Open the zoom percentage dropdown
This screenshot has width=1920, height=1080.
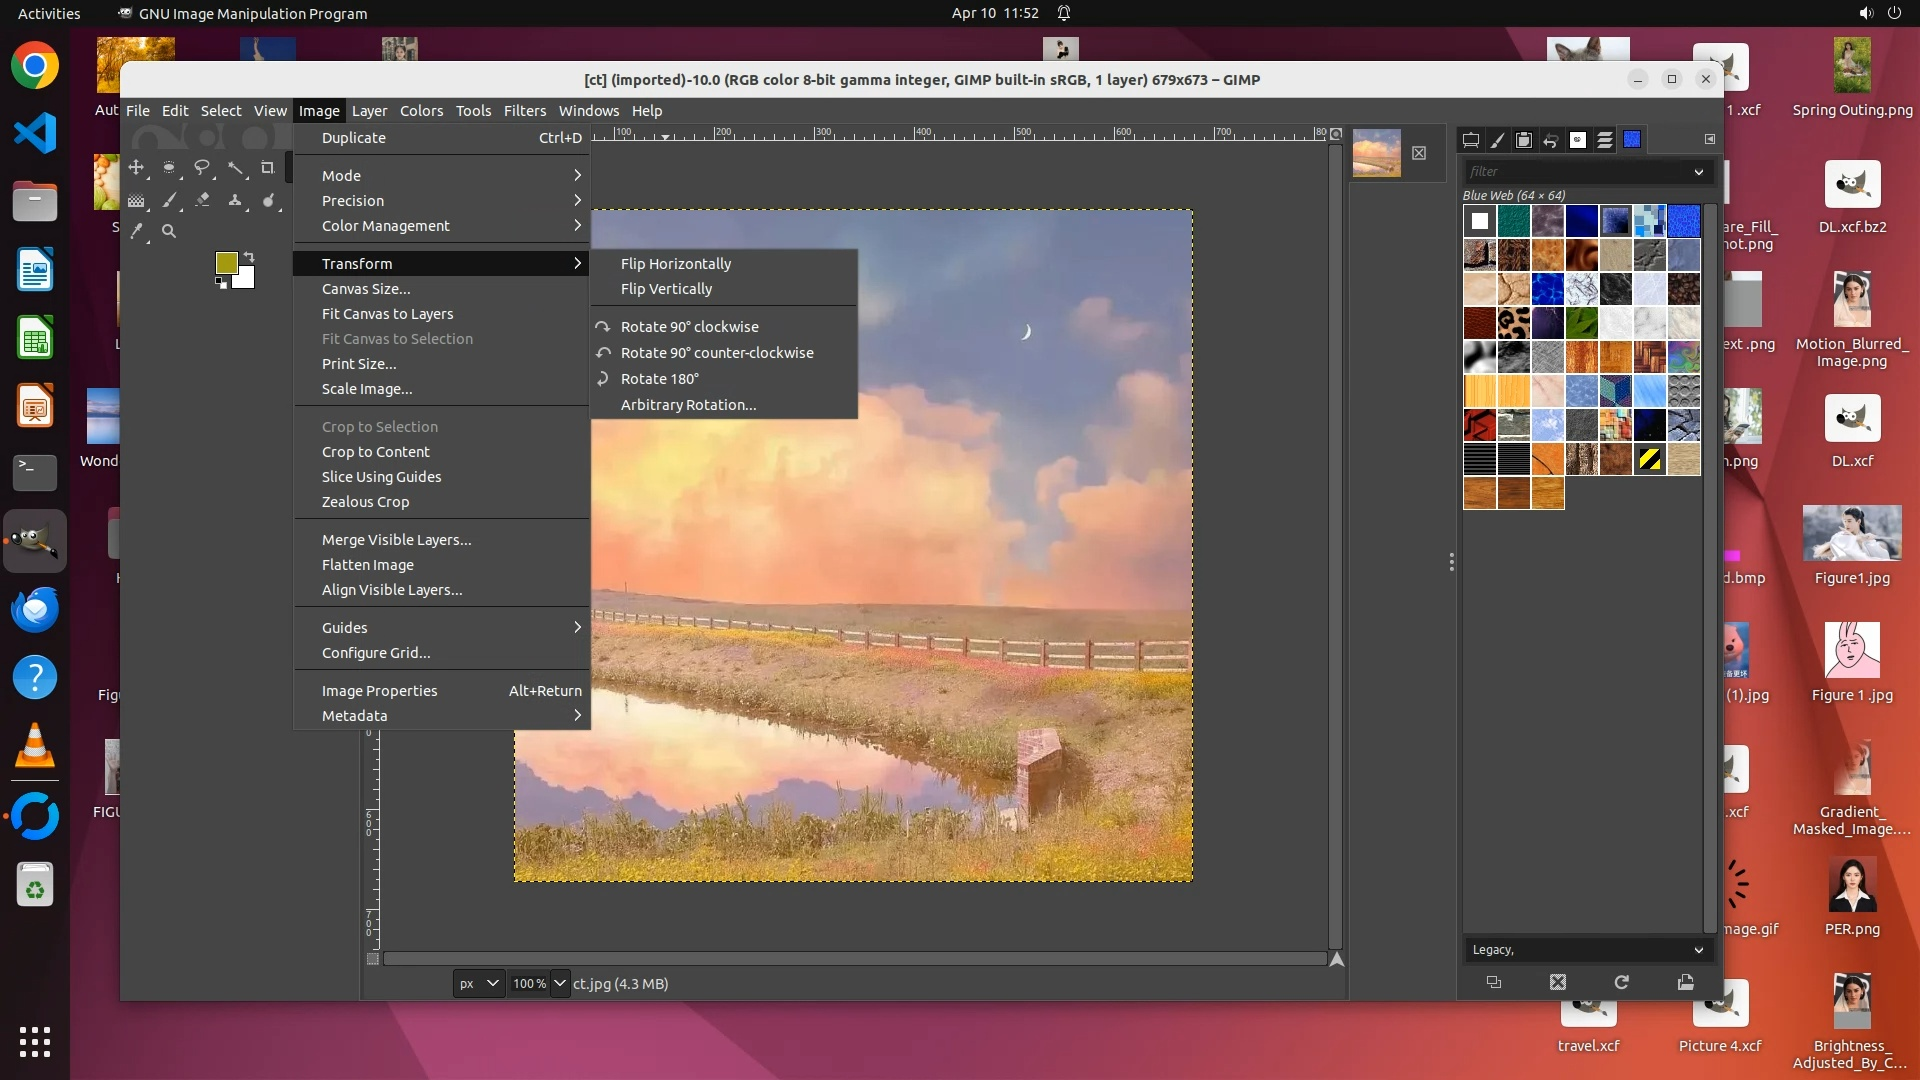[x=559, y=984]
